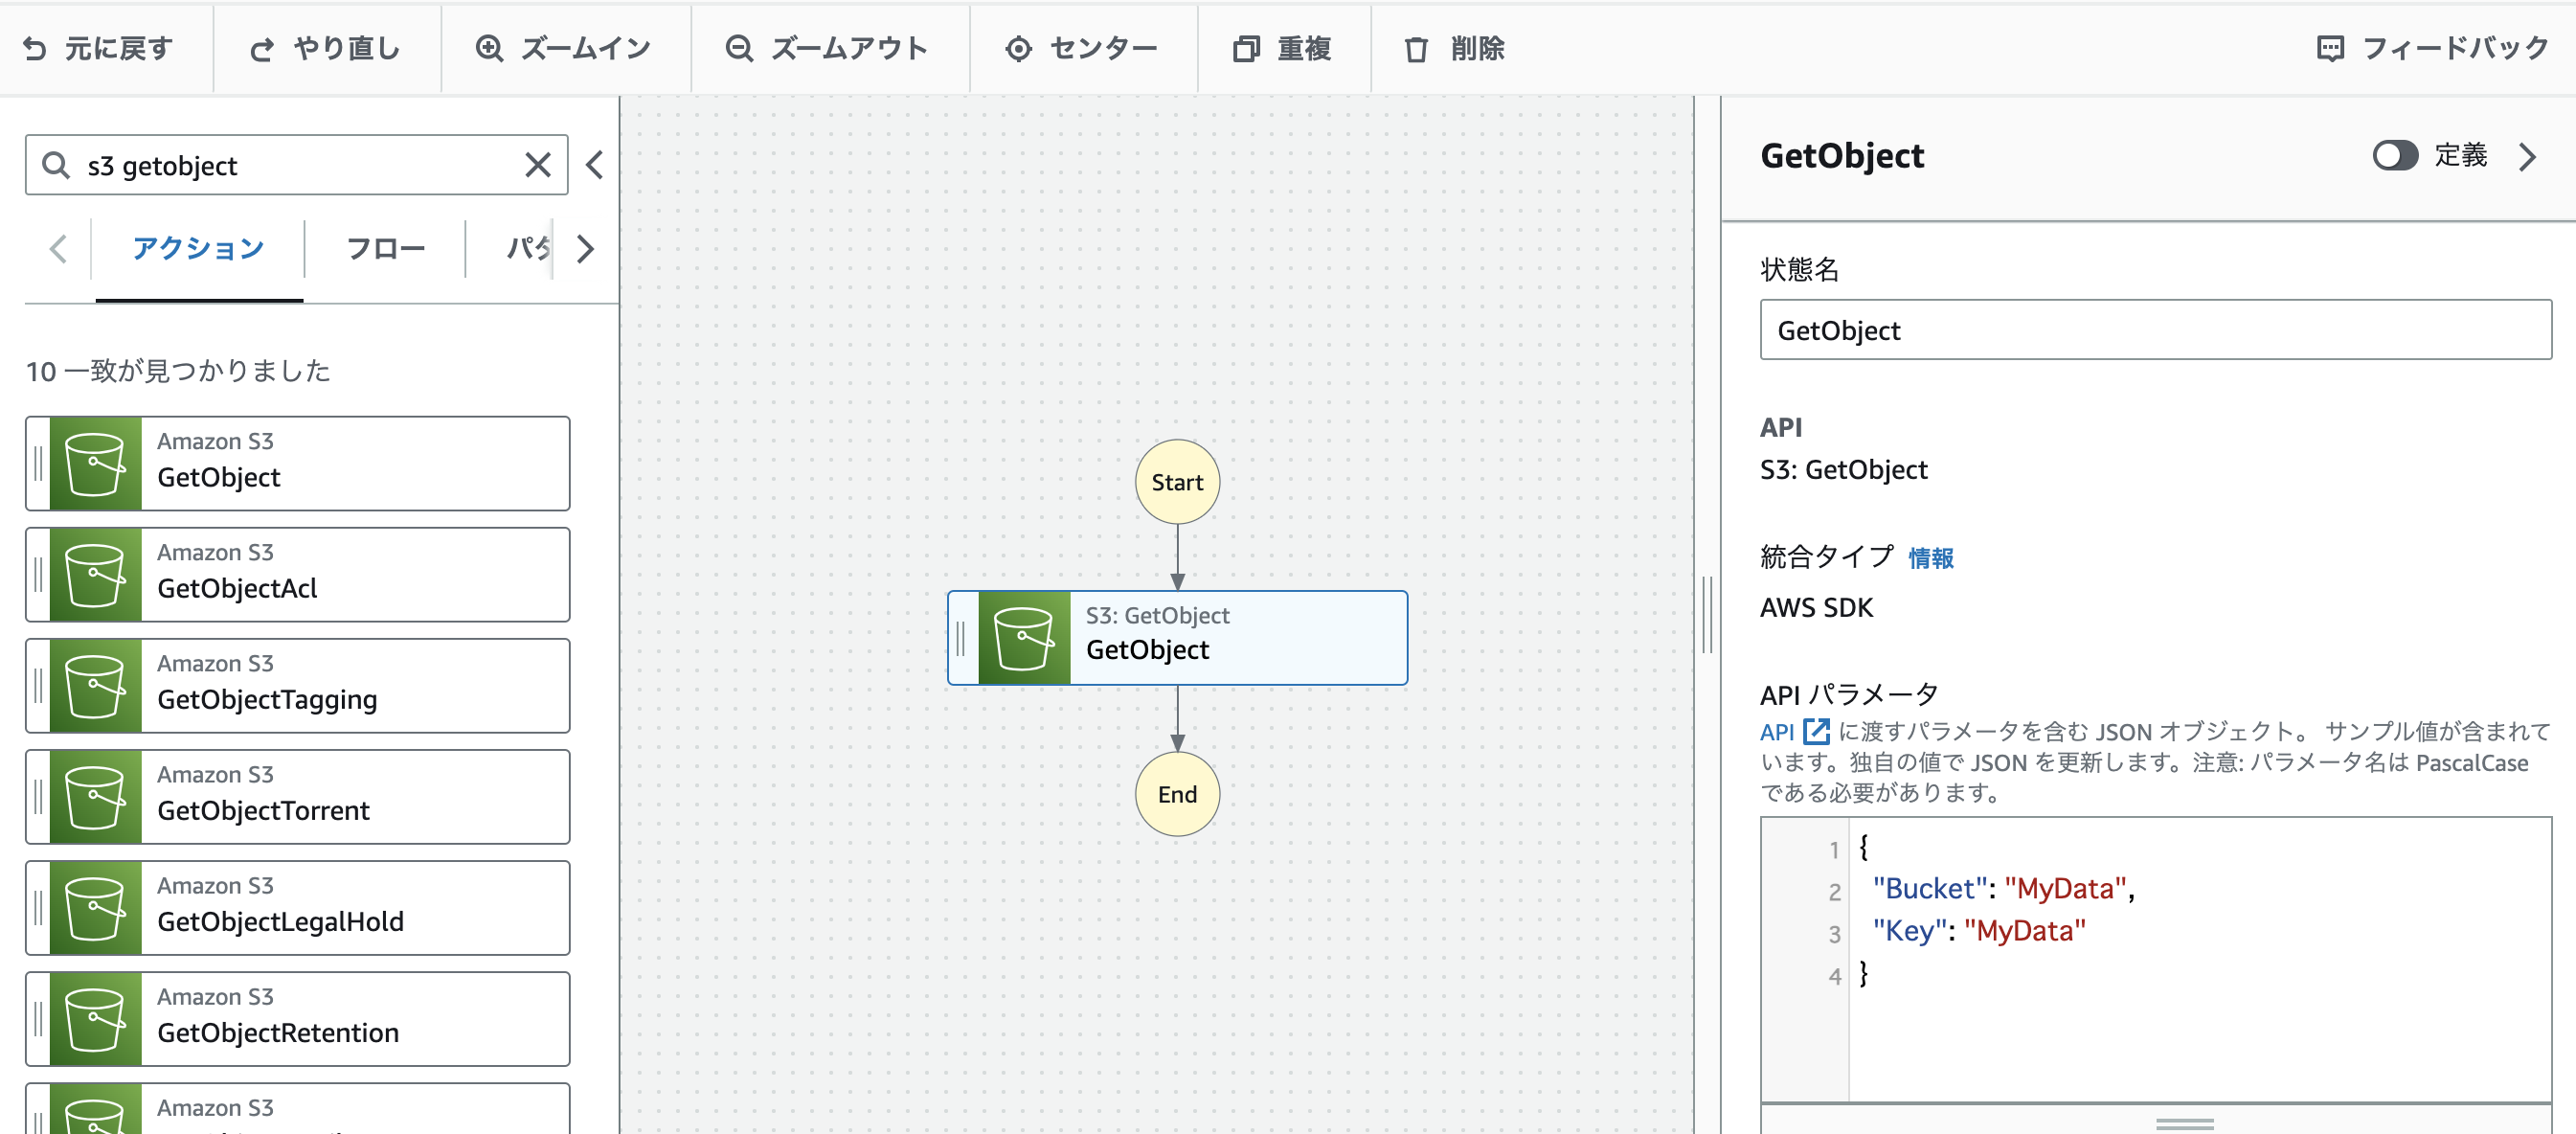
Task: Select the S3: GetObject state on canvas
Action: (x=1177, y=638)
